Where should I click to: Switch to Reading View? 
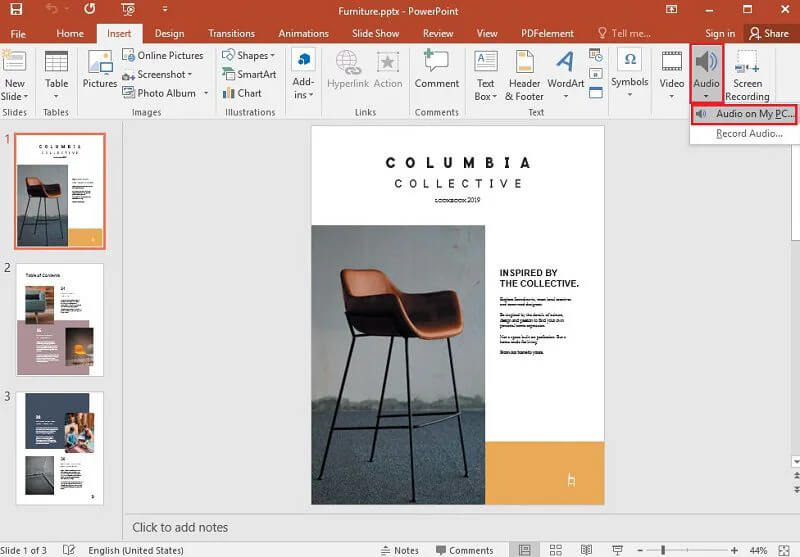(x=586, y=550)
